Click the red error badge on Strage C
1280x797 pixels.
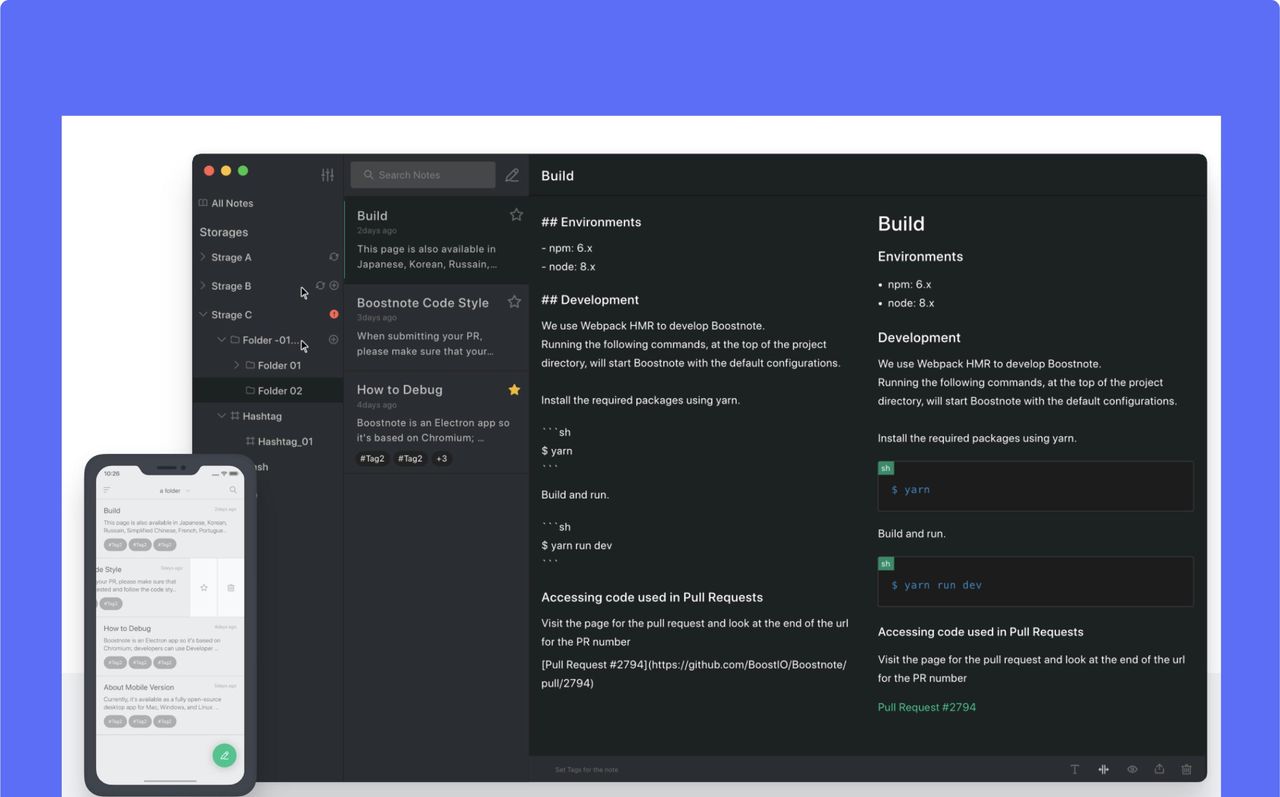click(x=334, y=315)
